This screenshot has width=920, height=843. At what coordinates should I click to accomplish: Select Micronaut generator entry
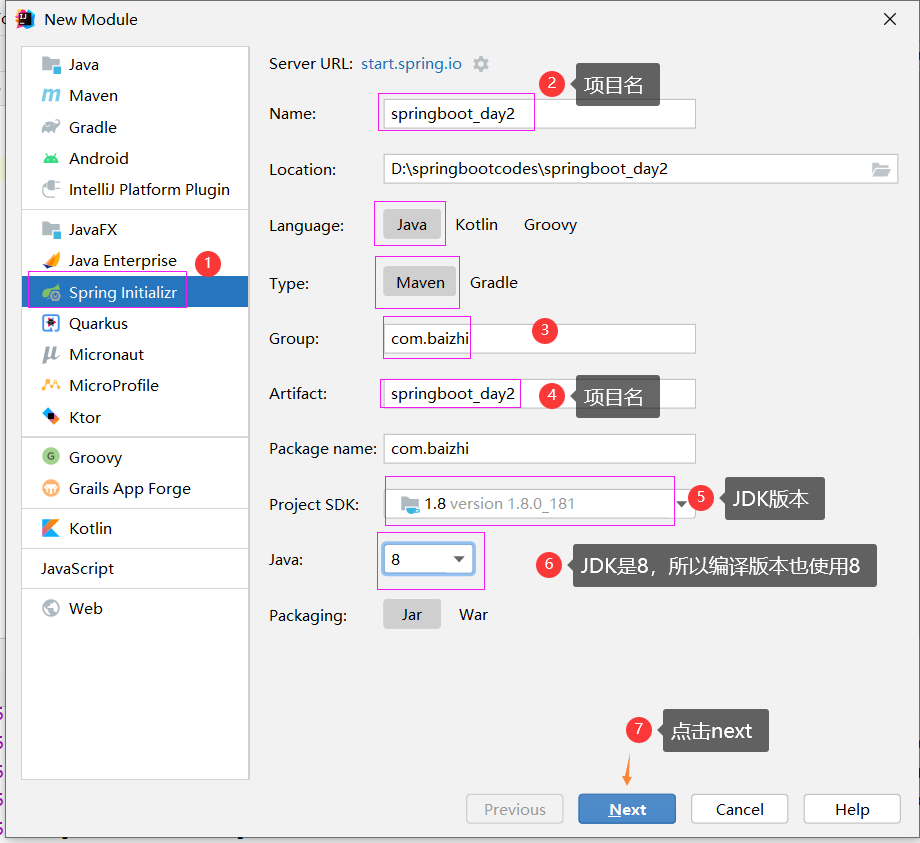135,354
